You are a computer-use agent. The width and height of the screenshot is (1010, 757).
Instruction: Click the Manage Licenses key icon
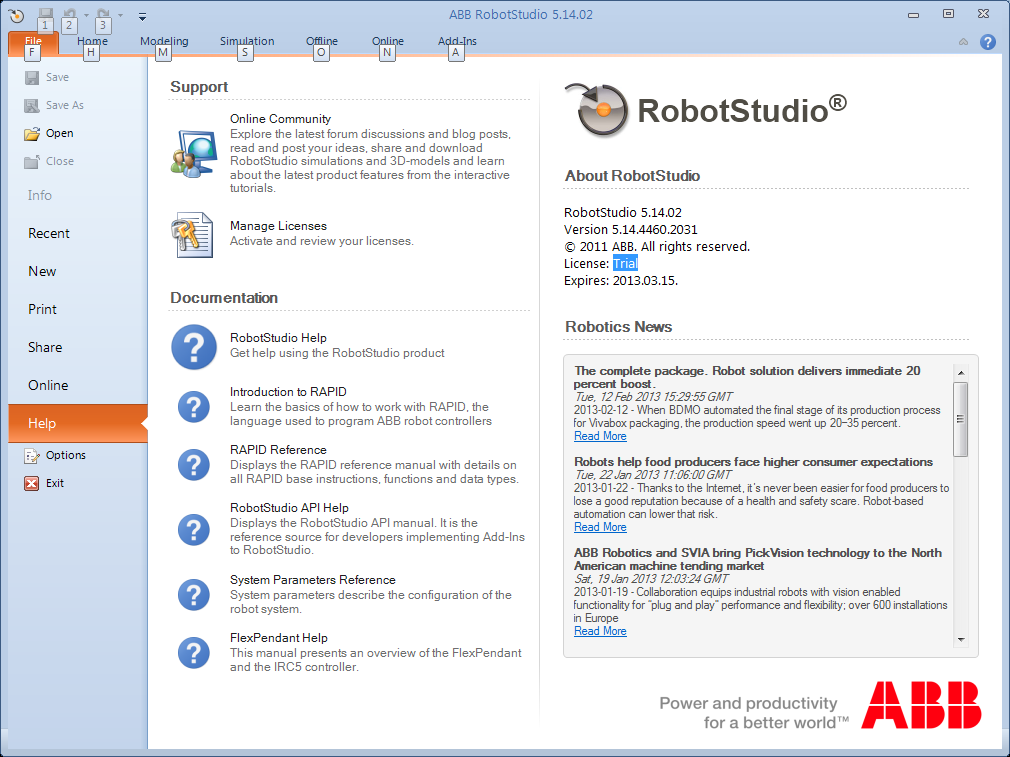[x=192, y=235]
